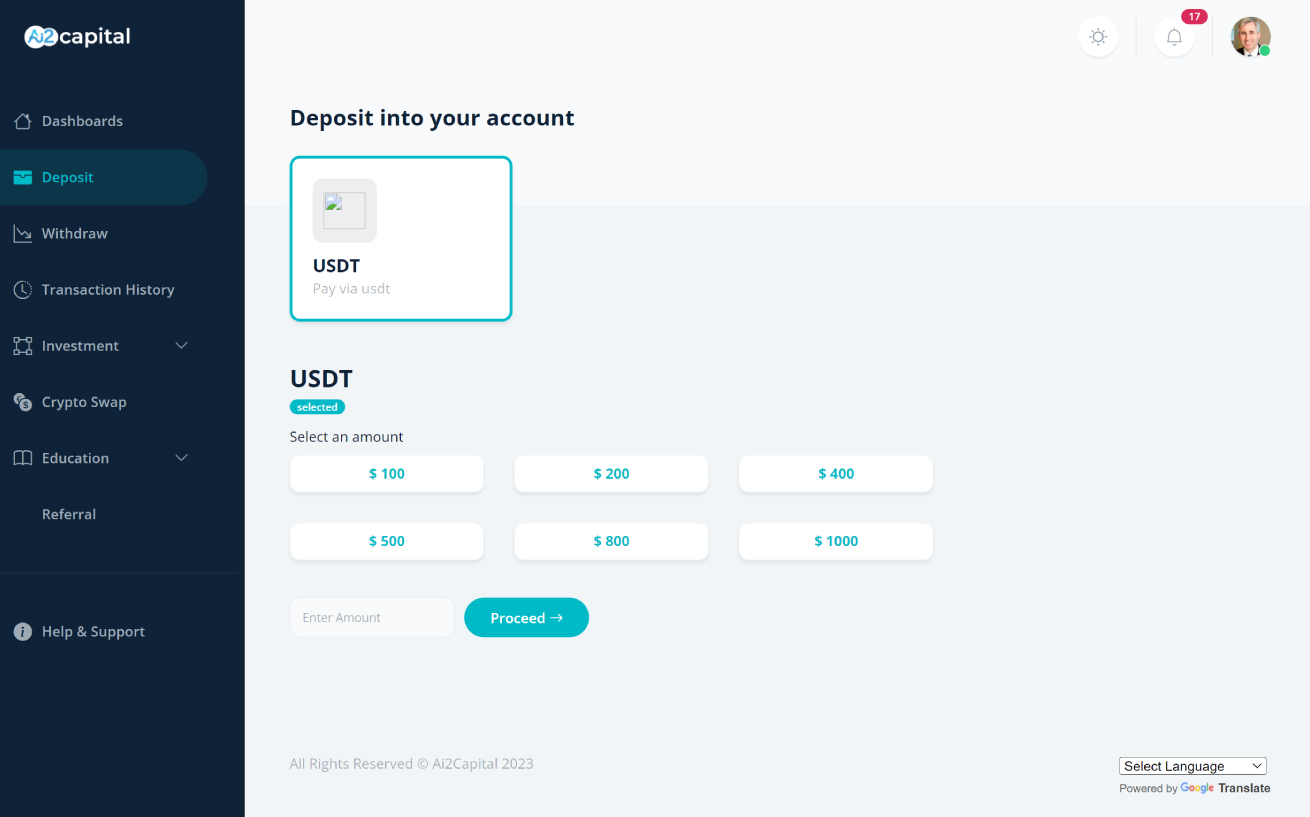Open the Select Language dropdown
The height and width of the screenshot is (817, 1310).
pyautogui.click(x=1192, y=766)
